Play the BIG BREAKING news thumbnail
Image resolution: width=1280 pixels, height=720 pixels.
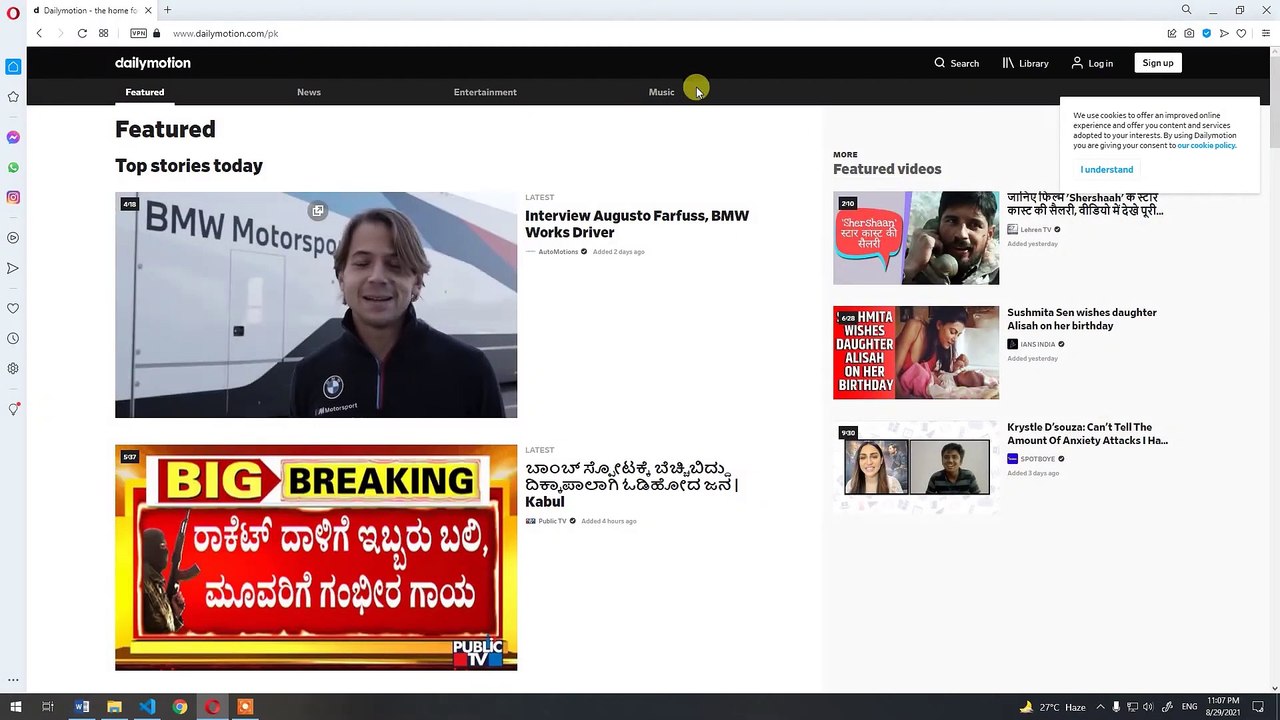[x=316, y=558]
